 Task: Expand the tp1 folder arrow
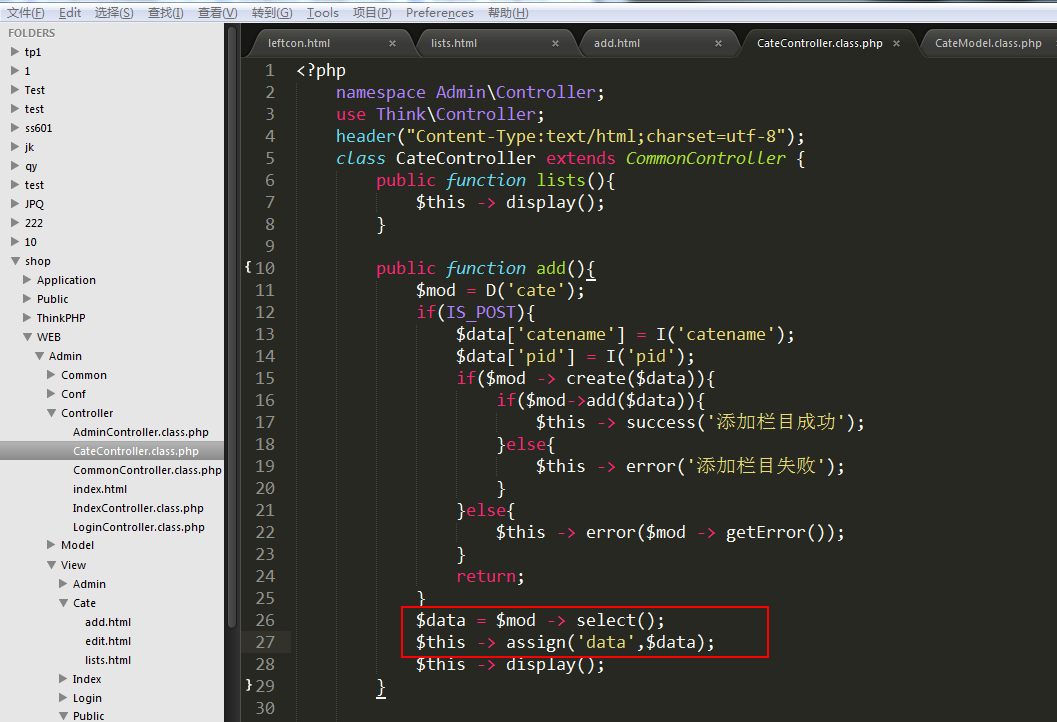click(15, 51)
